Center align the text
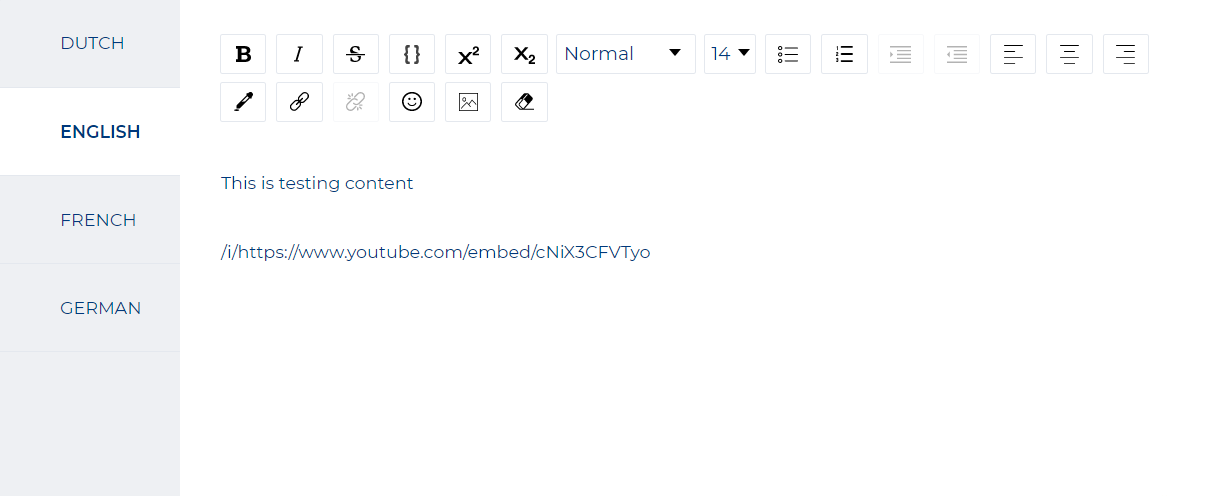Image resolution: width=1209 pixels, height=496 pixels. (x=1069, y=54)
